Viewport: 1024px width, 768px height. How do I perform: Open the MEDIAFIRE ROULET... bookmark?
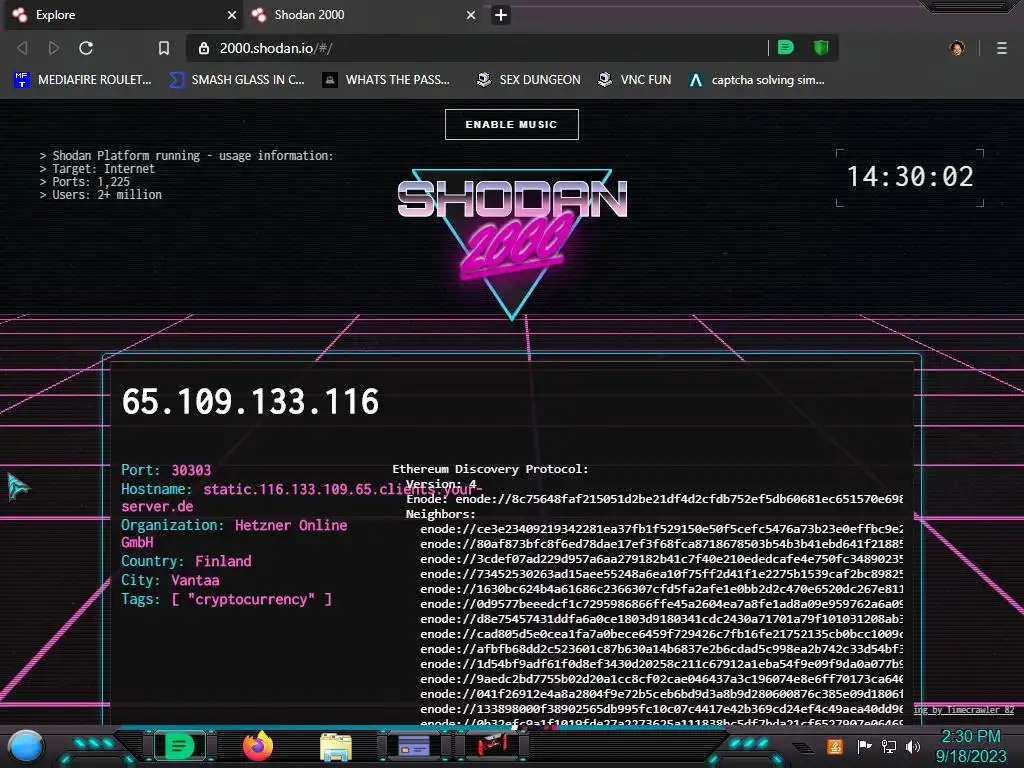(x=82, y=80)
